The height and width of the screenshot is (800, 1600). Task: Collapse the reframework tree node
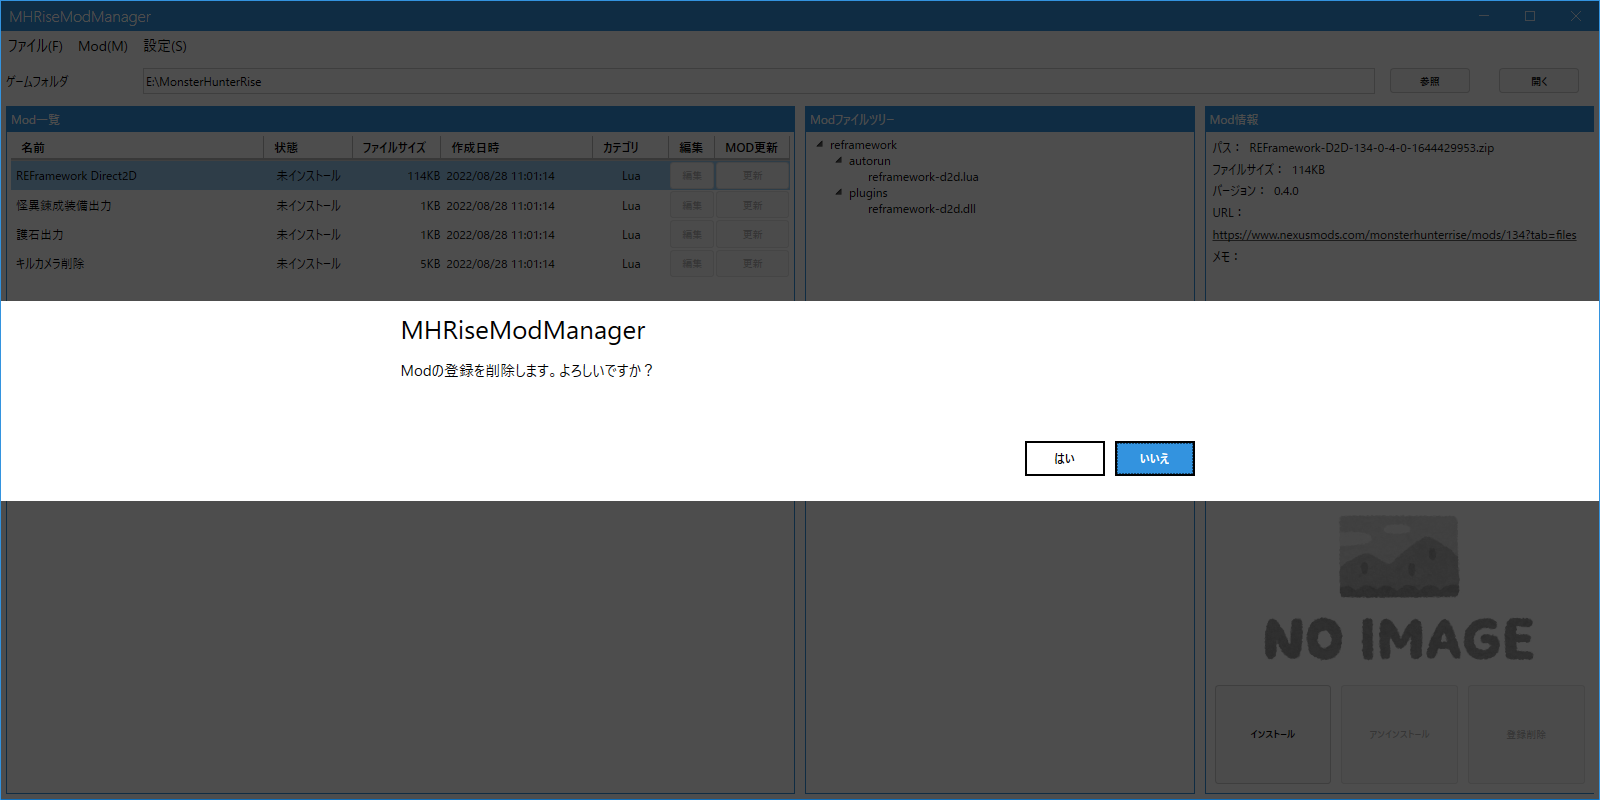point(820,144)
